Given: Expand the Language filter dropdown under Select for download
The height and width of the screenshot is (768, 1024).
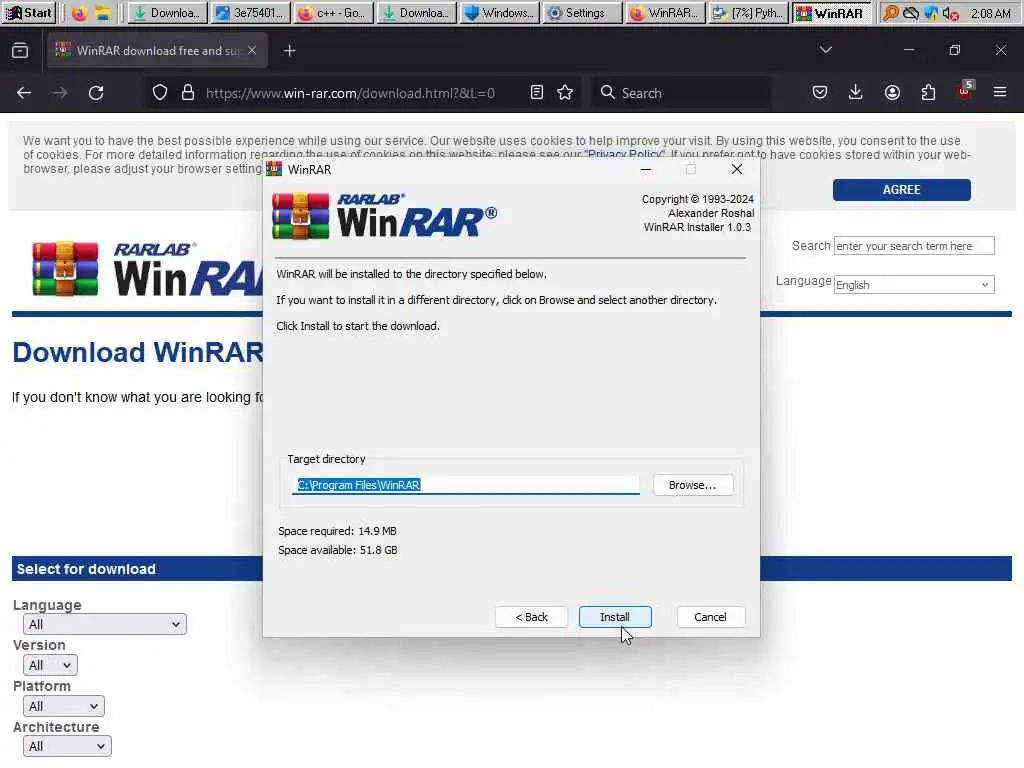Looking at the screenshot, I should point(104,624).
